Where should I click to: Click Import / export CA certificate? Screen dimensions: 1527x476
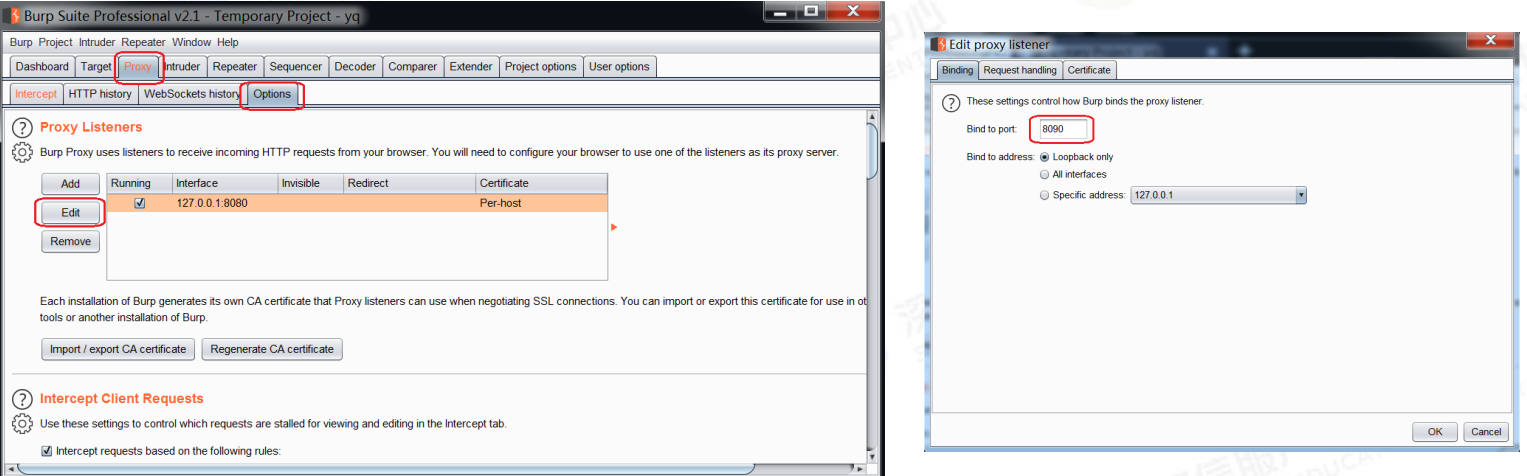click(x=118, y=349)
